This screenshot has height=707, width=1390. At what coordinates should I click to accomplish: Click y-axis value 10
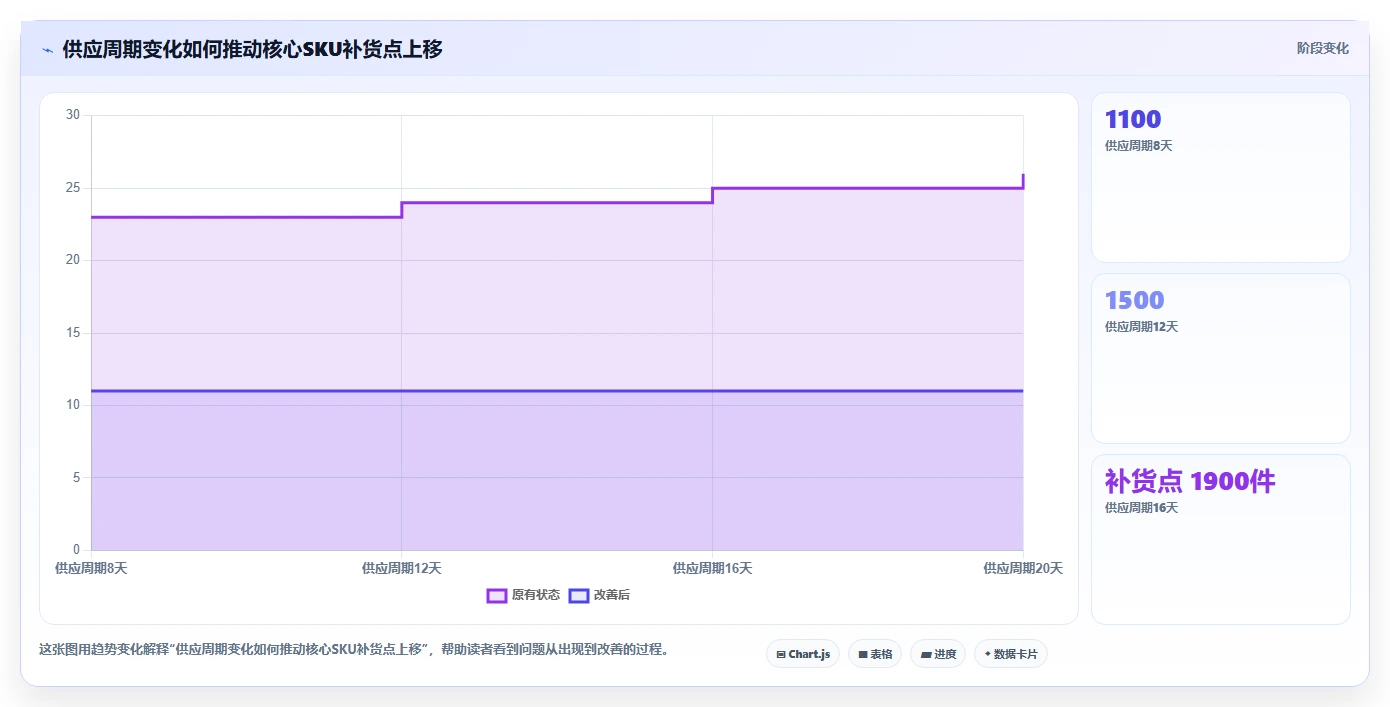(x=73, y=405)
